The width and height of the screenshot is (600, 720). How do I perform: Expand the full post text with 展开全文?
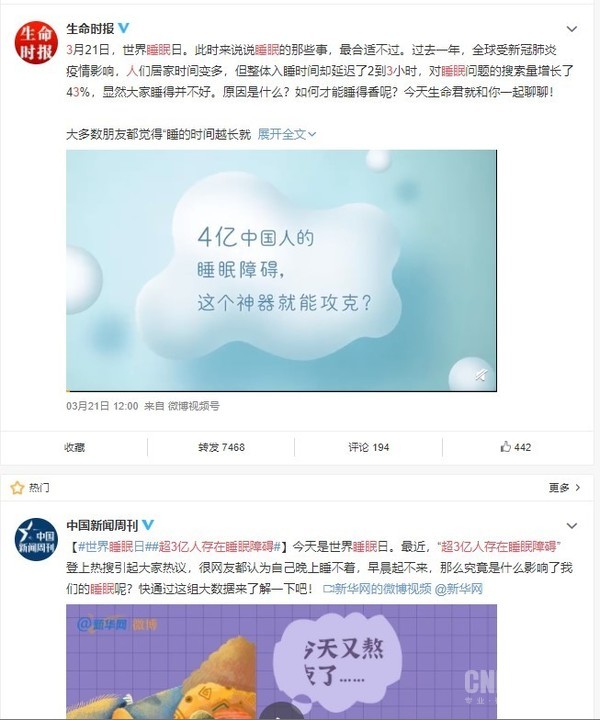point(287,134)
